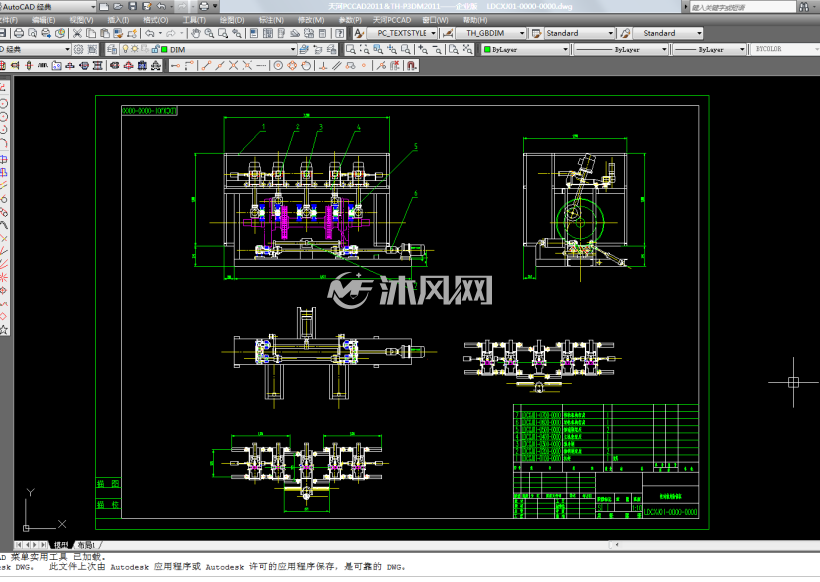This screenshot has height=582, width=820.
Task: Click the New drawing icon in the title bar
Action: pyautogui.click(x=104, y=6)
